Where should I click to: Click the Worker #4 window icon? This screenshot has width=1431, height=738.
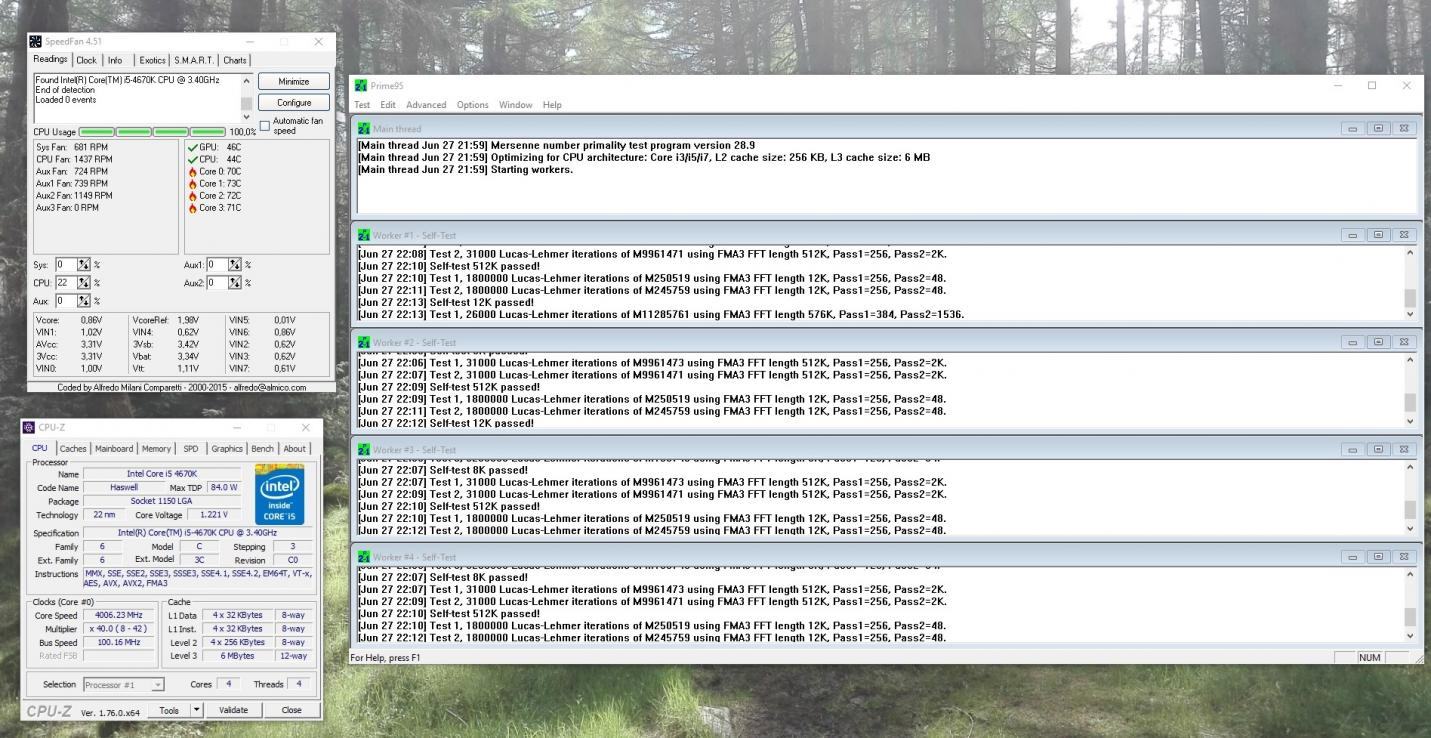click(364, 557)
